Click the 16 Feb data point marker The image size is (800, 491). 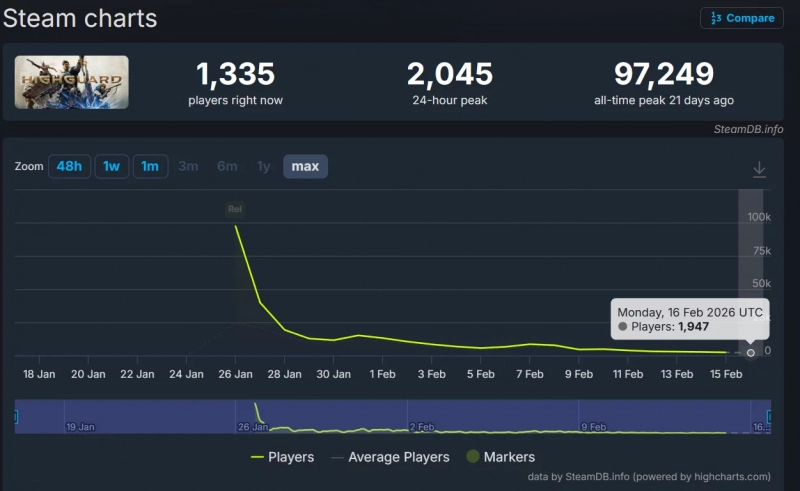click(x=751, y=352)
